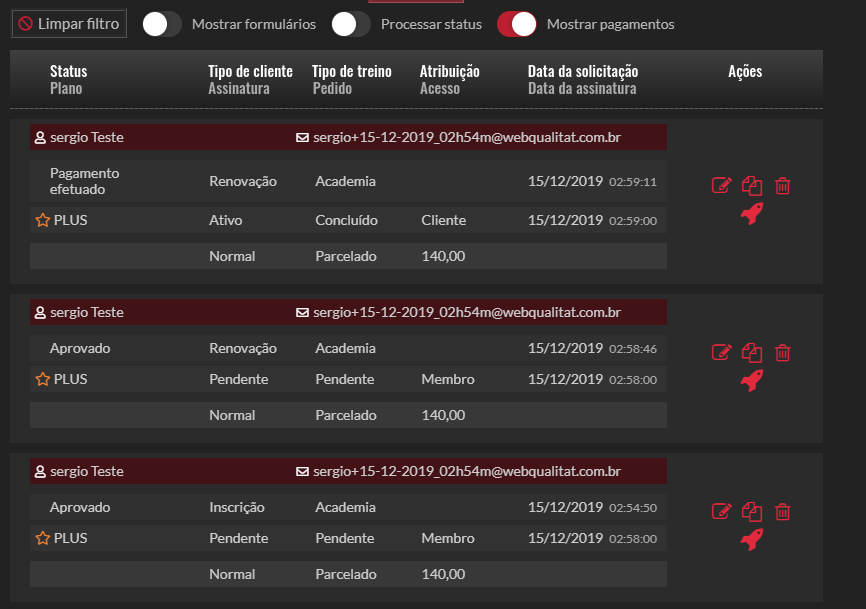The image size is (866, 609).
Task: Toggle the PLUS star in first record
Action: (x=42, y=220)
